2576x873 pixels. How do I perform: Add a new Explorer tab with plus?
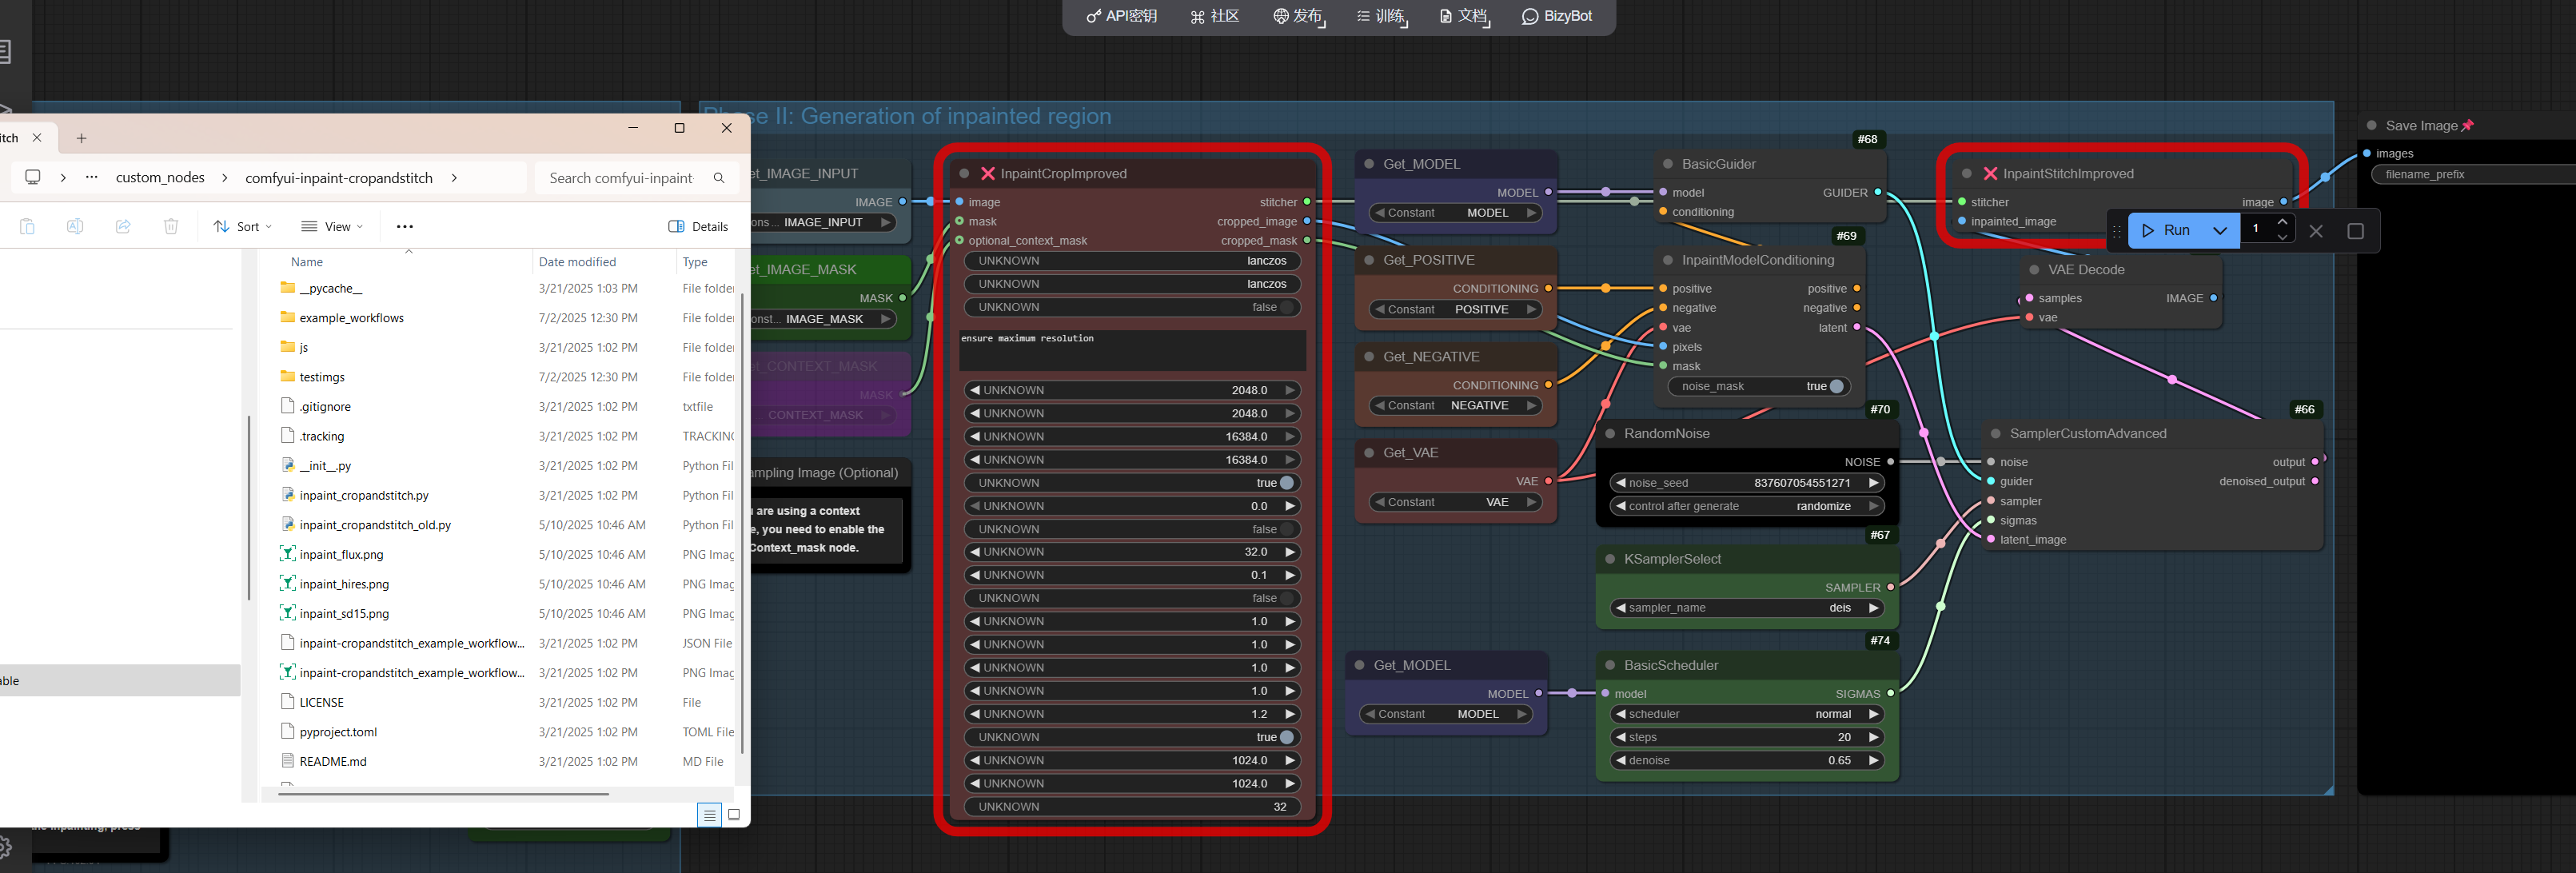point(82,138)
